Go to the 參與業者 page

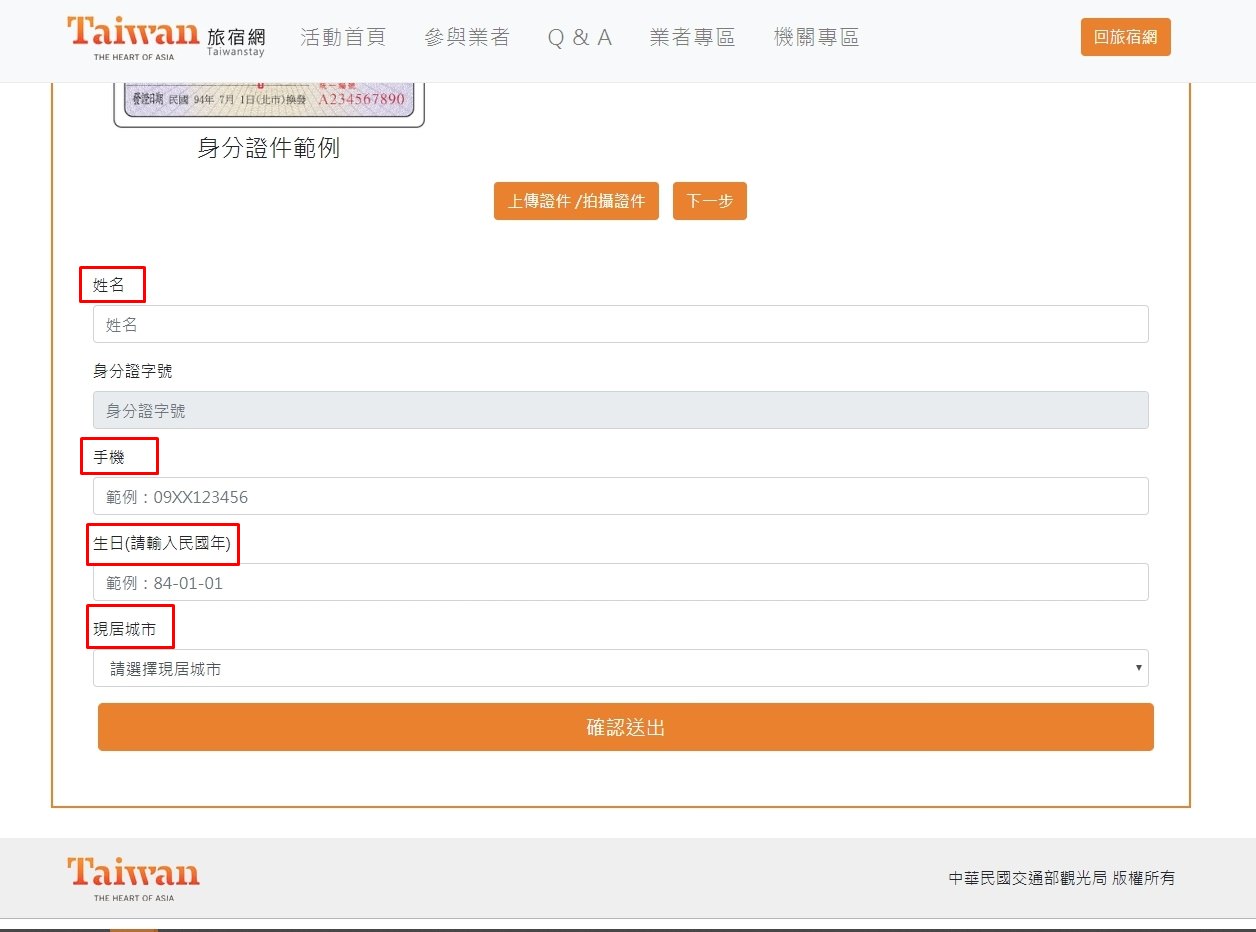pos(467,38)
